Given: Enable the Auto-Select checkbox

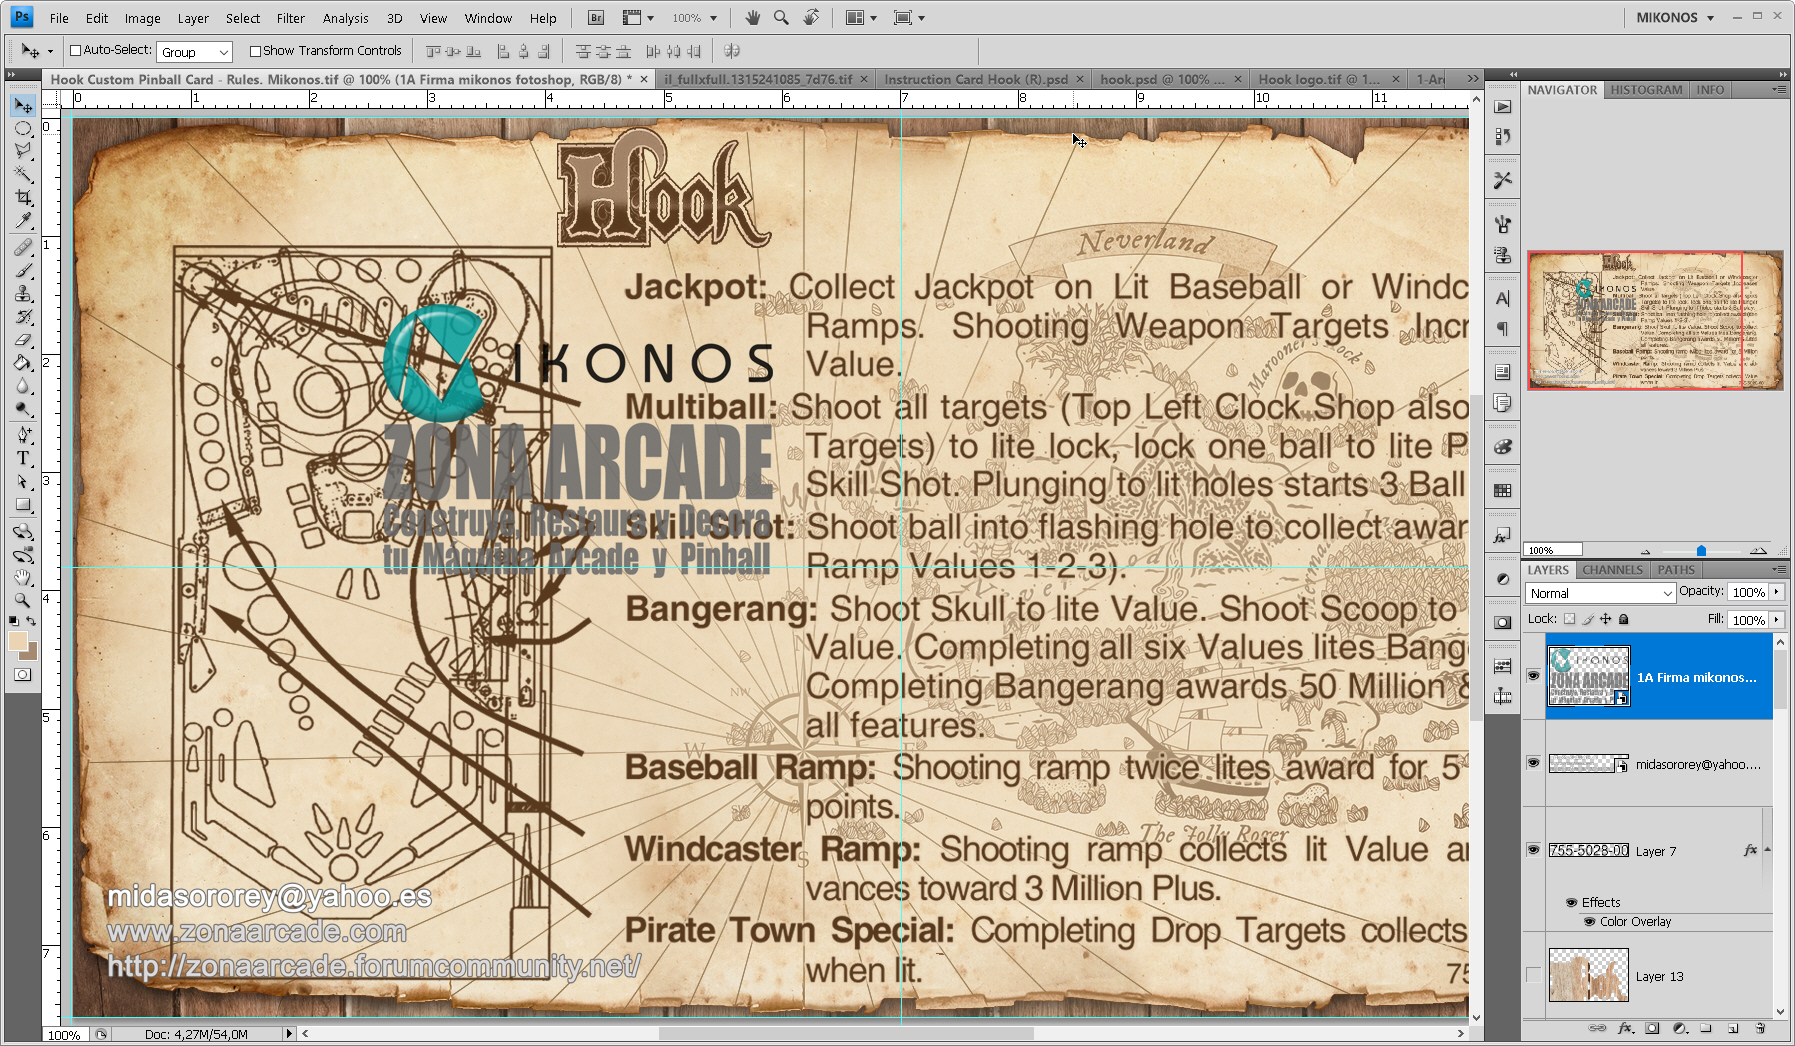Looking at the screenshot, I should coord(76,51).
